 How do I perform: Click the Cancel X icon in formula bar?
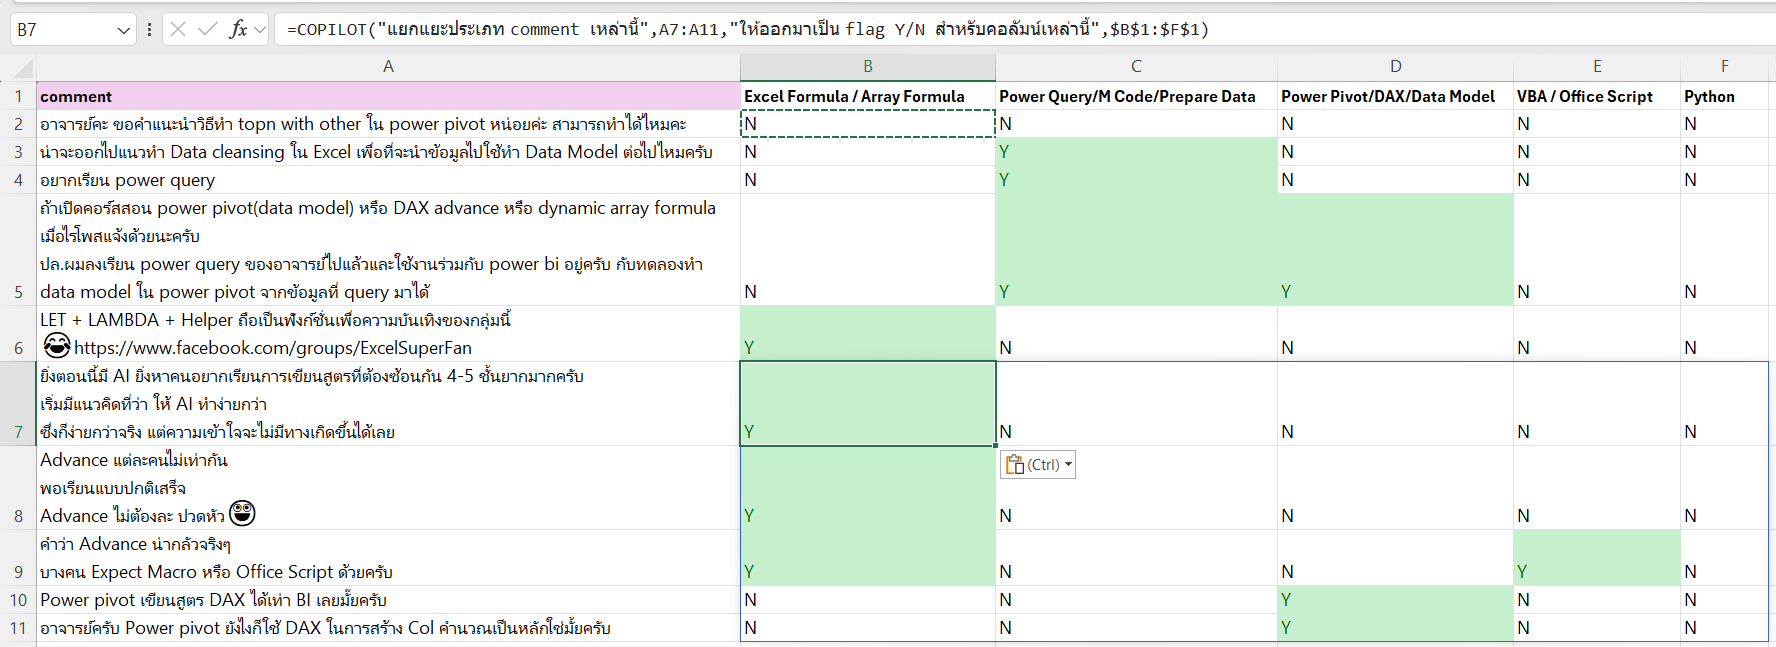coord(178,29)
